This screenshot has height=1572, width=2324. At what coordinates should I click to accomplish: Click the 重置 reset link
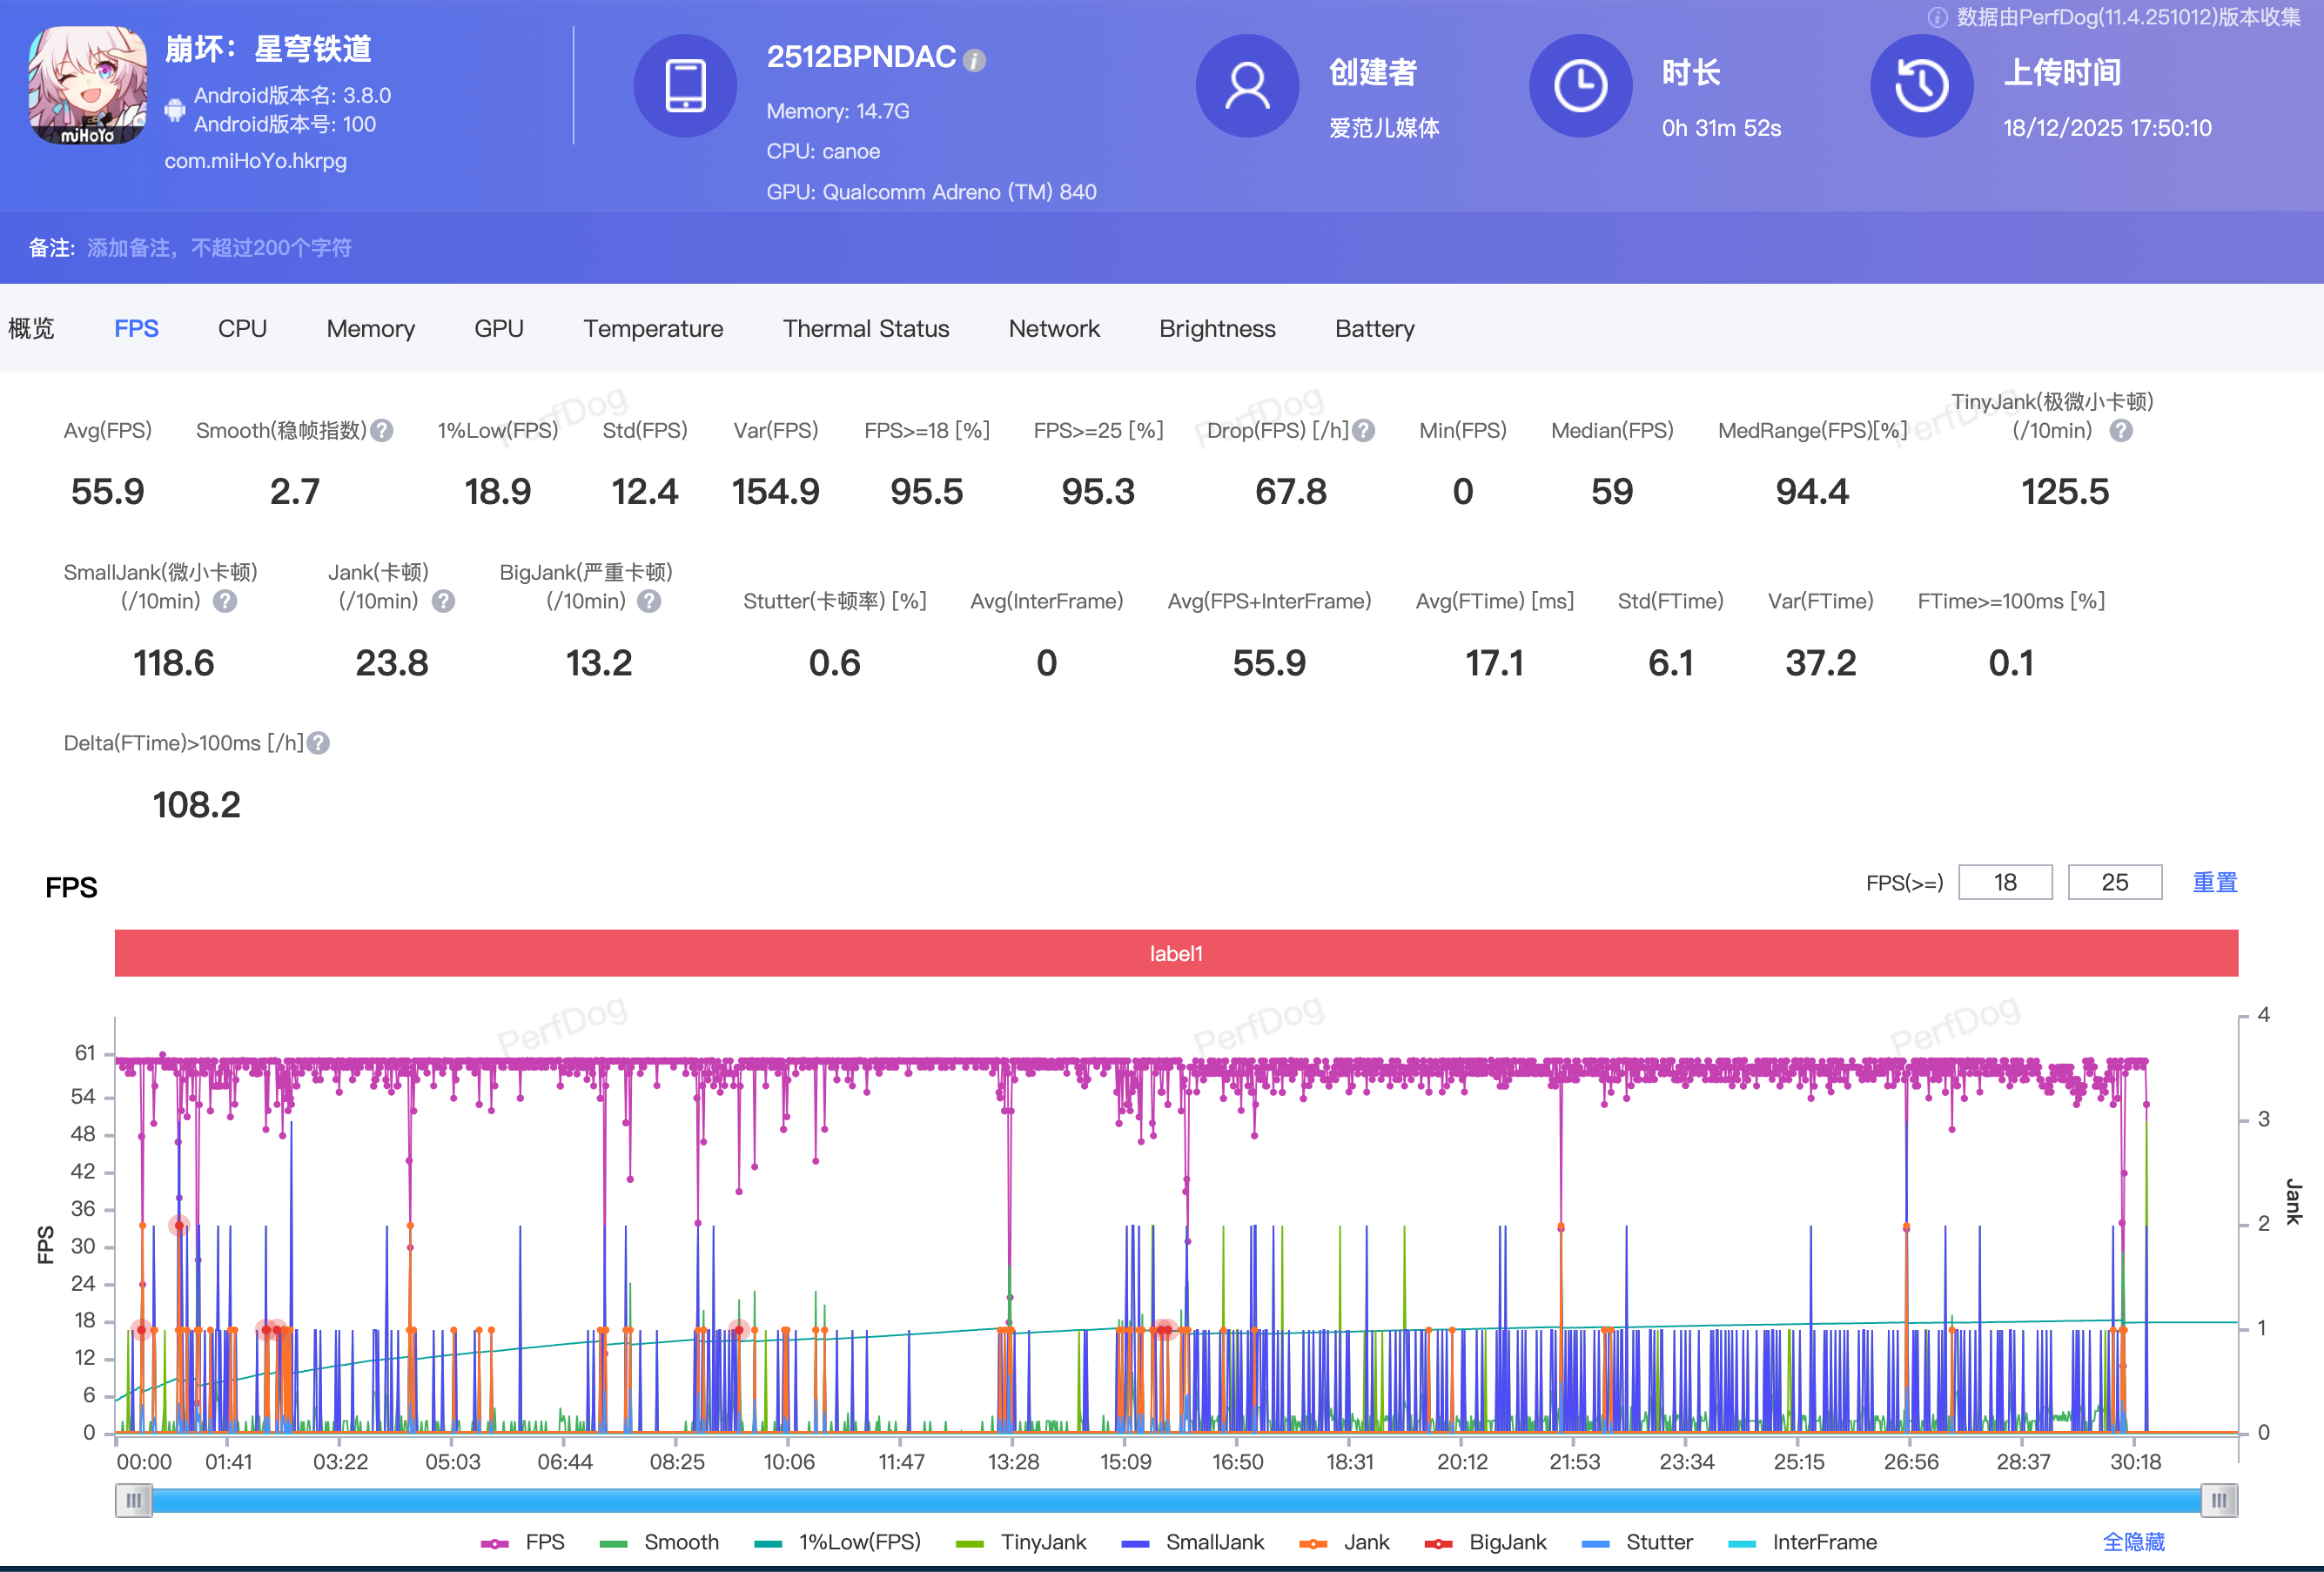click(x=2214, y=882)
